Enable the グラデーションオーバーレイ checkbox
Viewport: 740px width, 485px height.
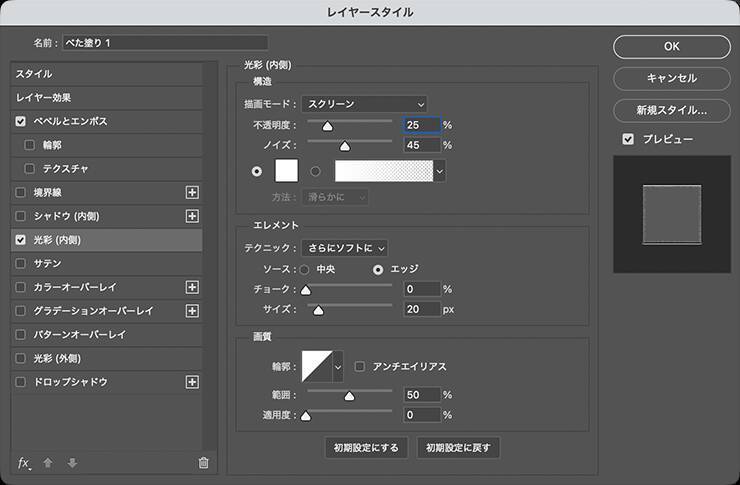pyautogui.click(x=20, y=310)
